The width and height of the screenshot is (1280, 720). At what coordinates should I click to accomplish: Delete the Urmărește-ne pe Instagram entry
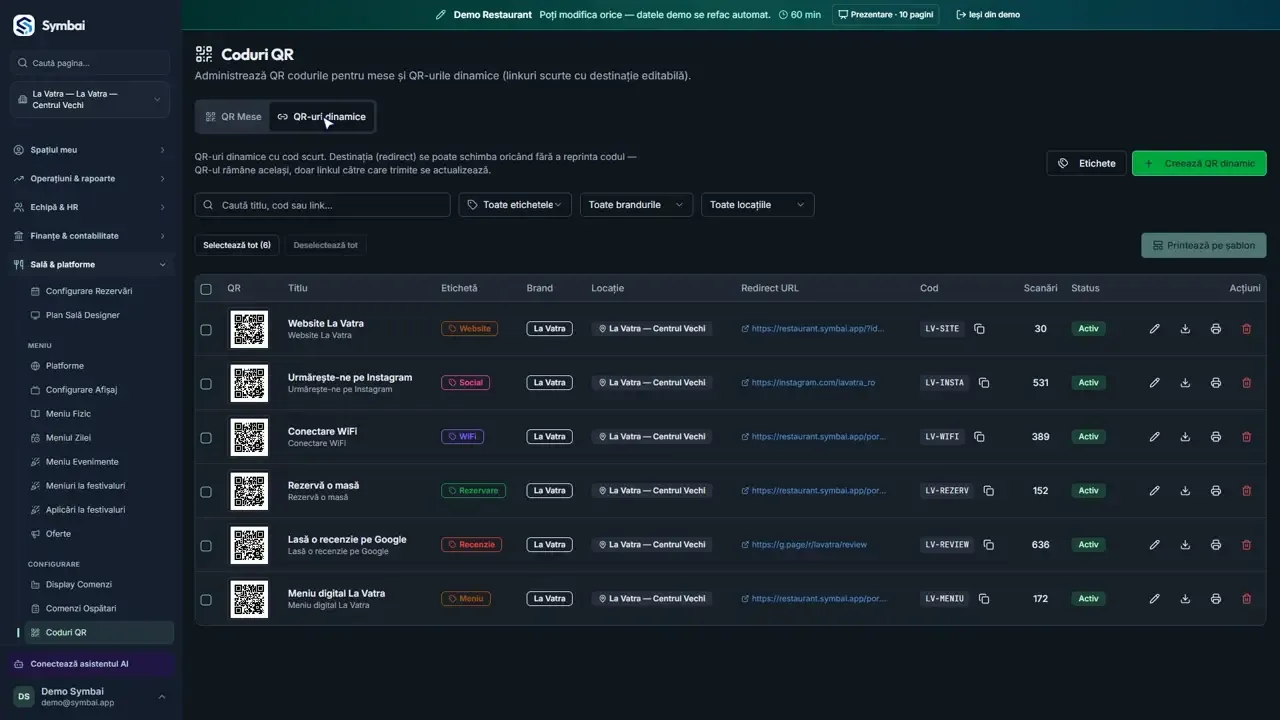(1246, 383)
